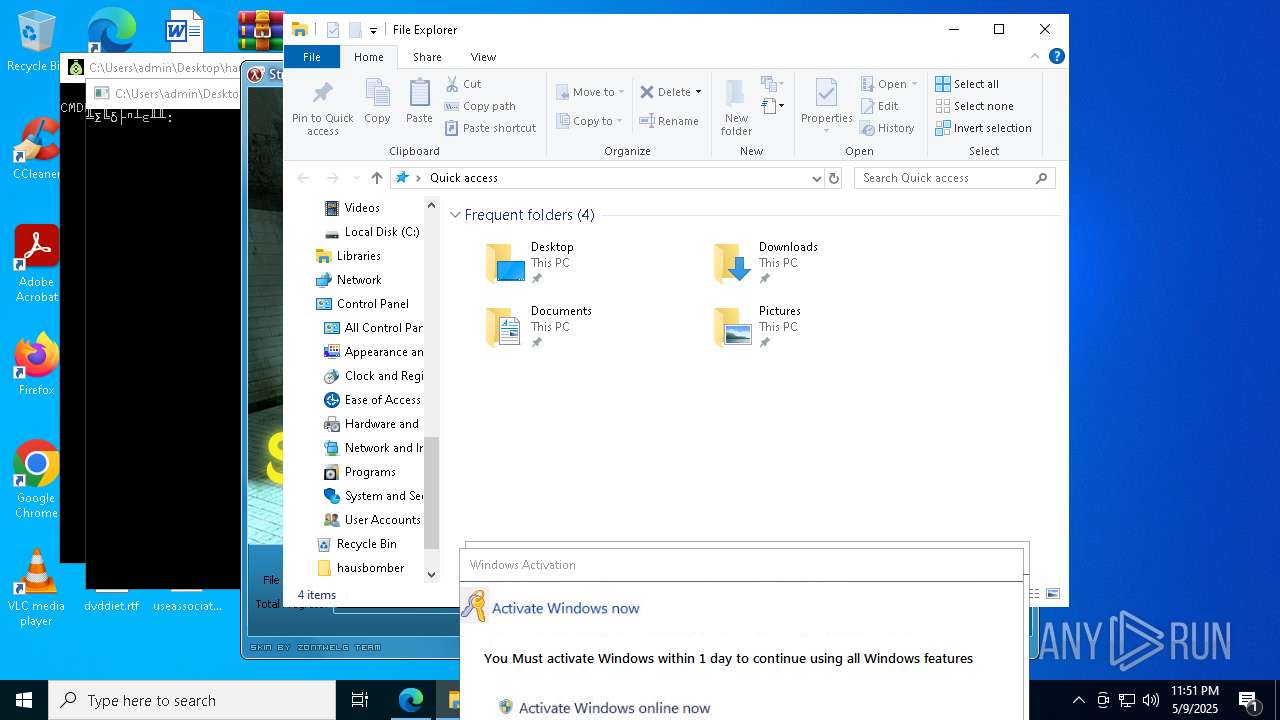Click Paste shortcut in the ribbon
Viewport: 1280px width, 720px height.
coord(490,128)
